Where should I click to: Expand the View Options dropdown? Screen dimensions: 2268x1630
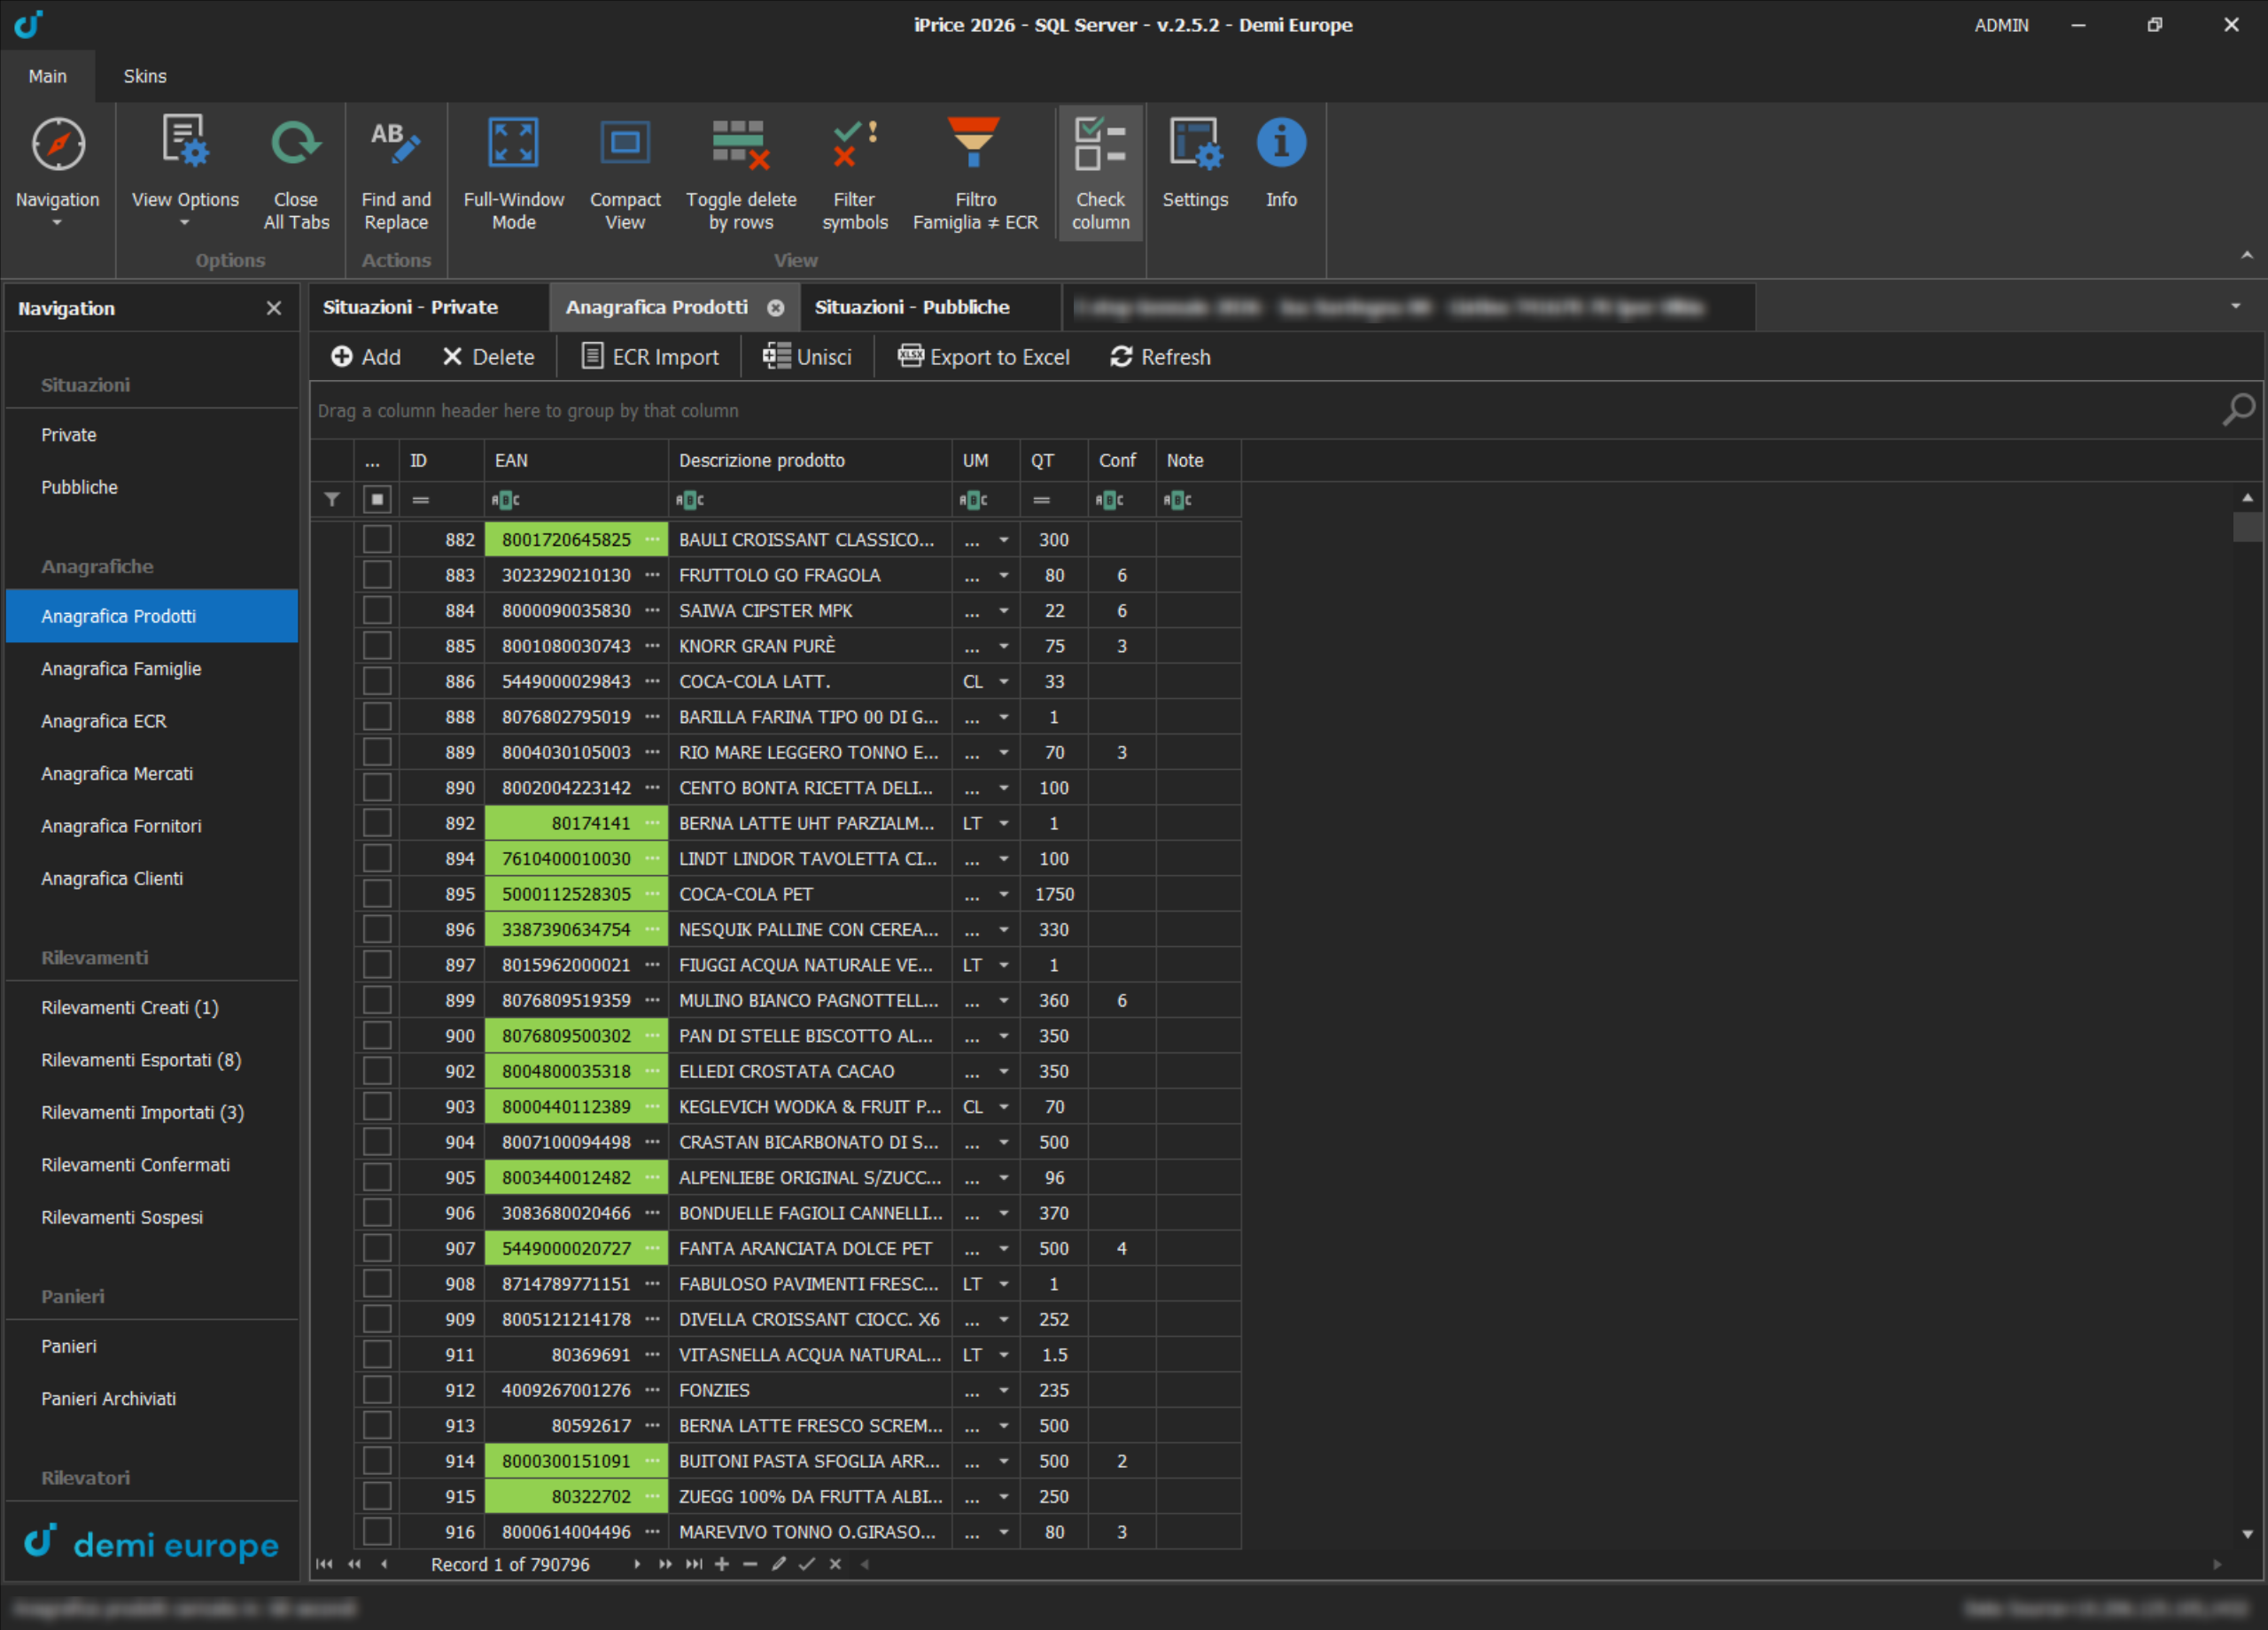(185, 222)
